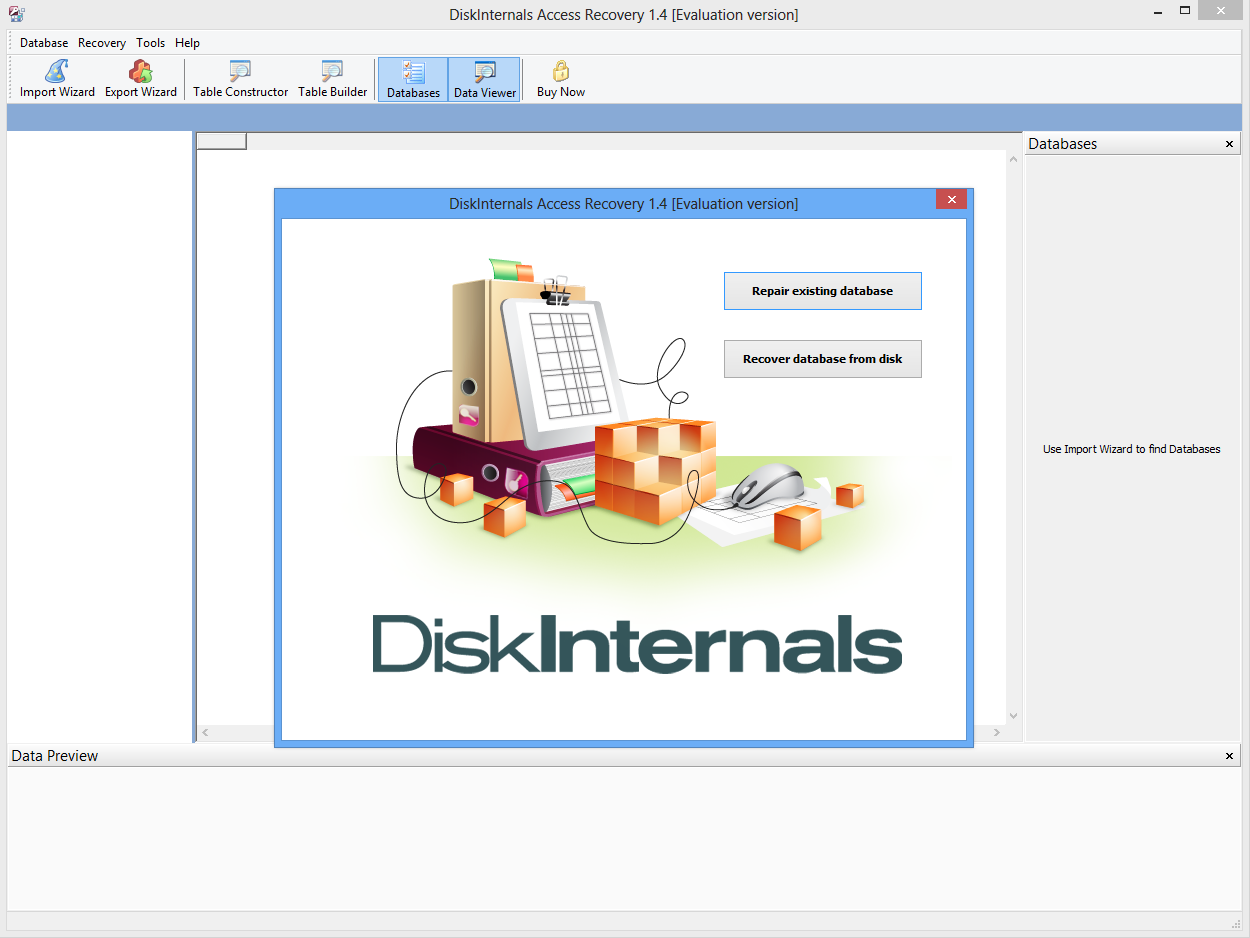Close the Data Preview panel
1250x938 pixels.
coord(1229,756)
